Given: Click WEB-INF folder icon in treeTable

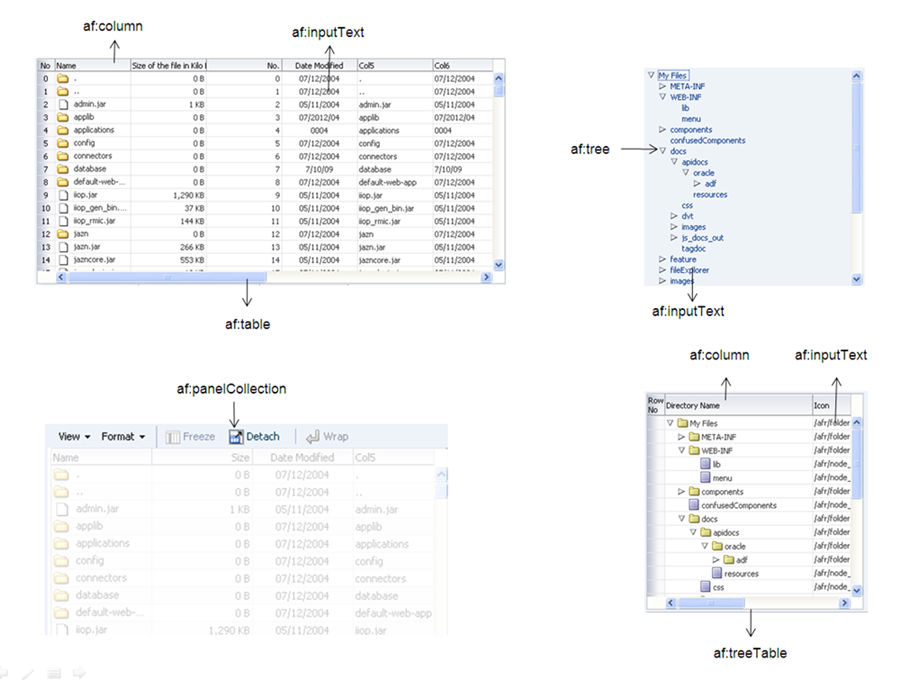Looking at the screenshot, I should (694, 450).
